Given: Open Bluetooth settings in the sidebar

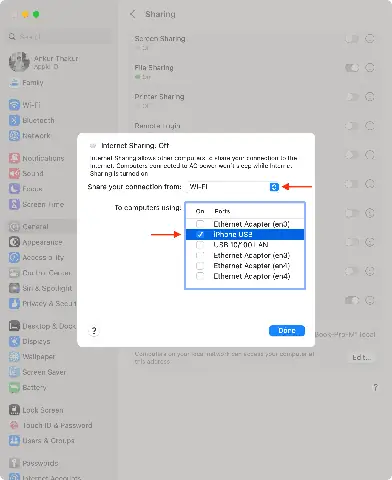Looking at the screenshot, I should pyautogui.click(x=14, y=120).
